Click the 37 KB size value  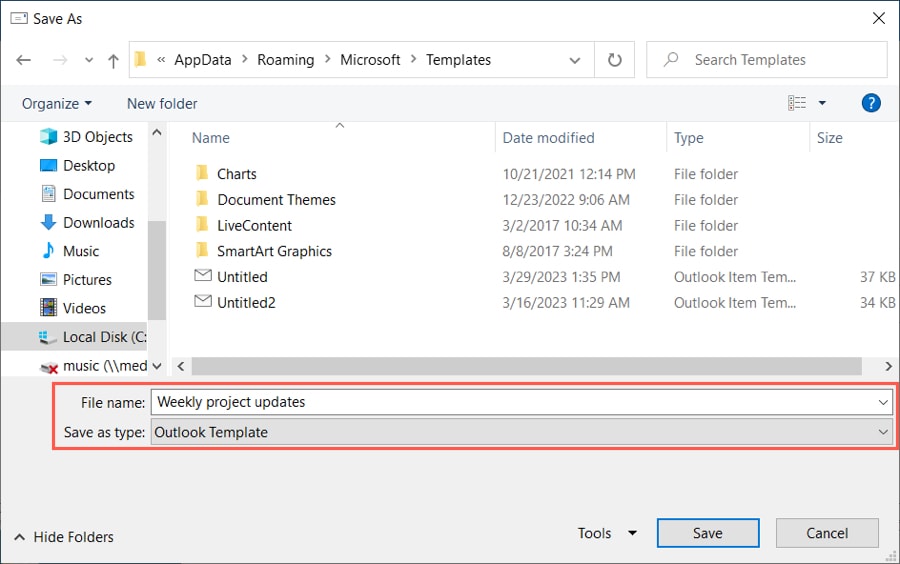coord(877,277)
